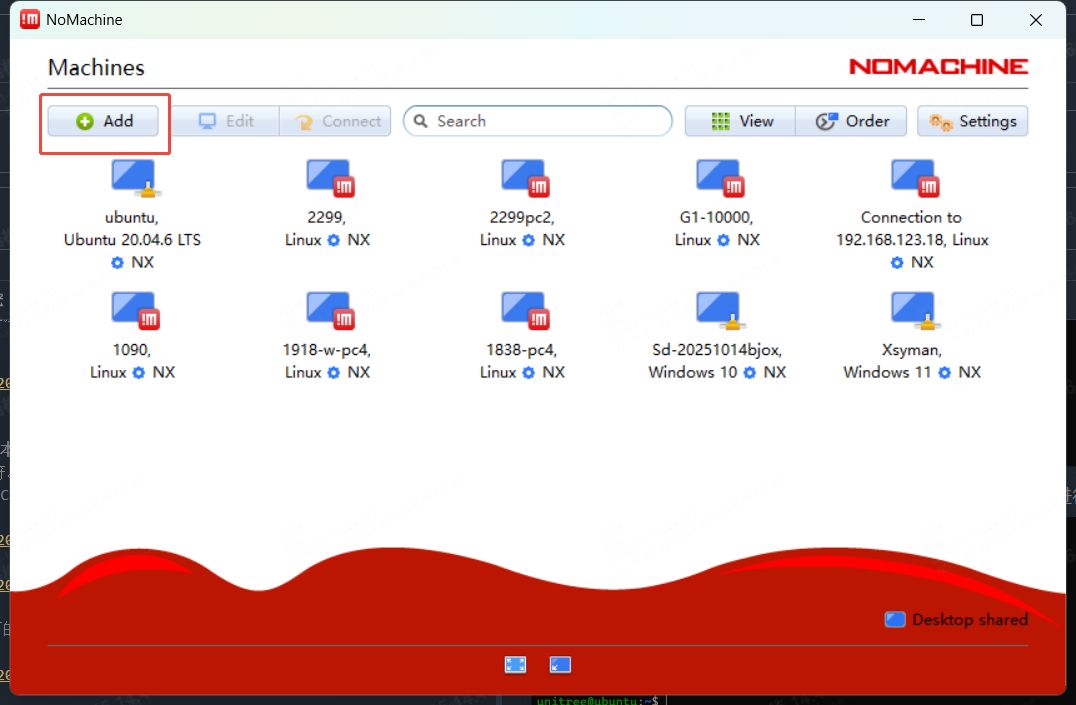1076x705 pixels.
Task: Click the monitor icon on Edit
Action: click(207, 122)
